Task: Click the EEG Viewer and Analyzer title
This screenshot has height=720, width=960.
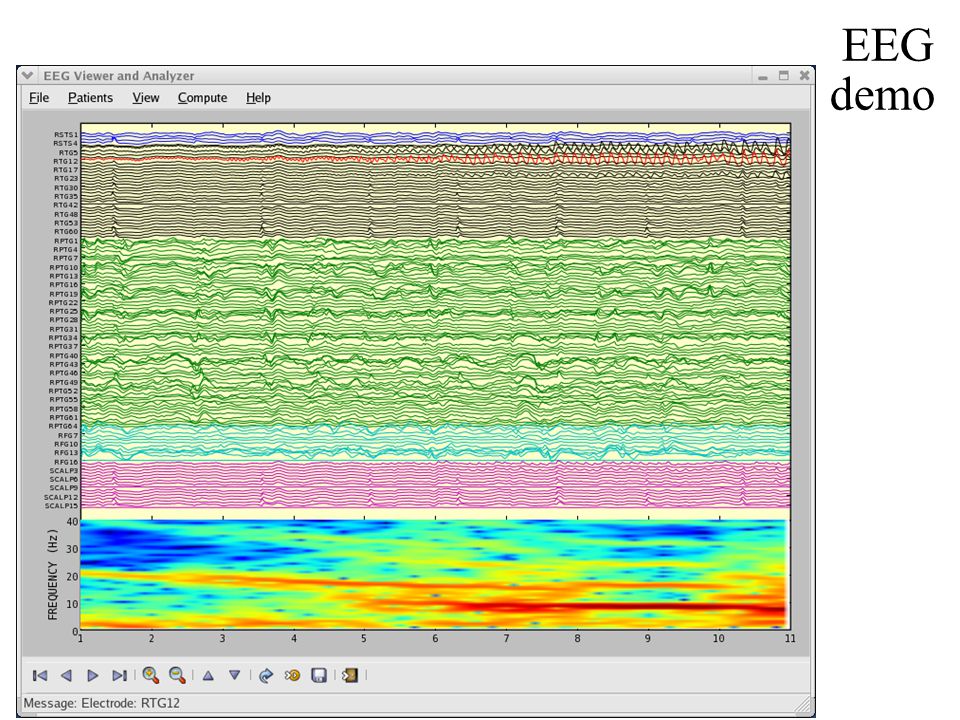Action: [118, 76]
